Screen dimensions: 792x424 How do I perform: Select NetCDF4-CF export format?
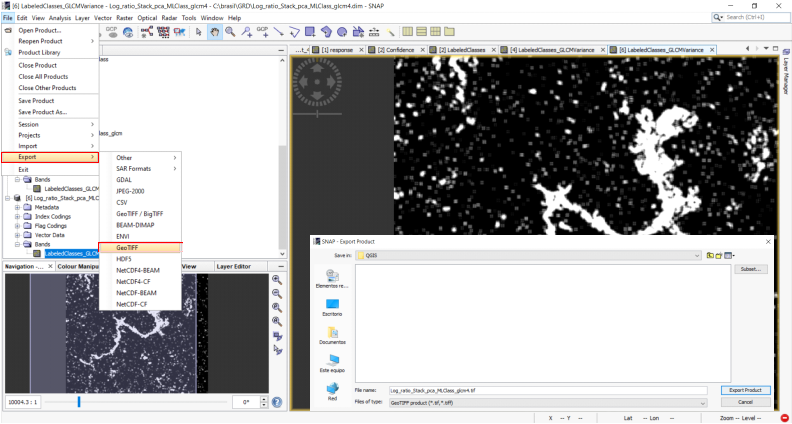(x=131, y=281)
